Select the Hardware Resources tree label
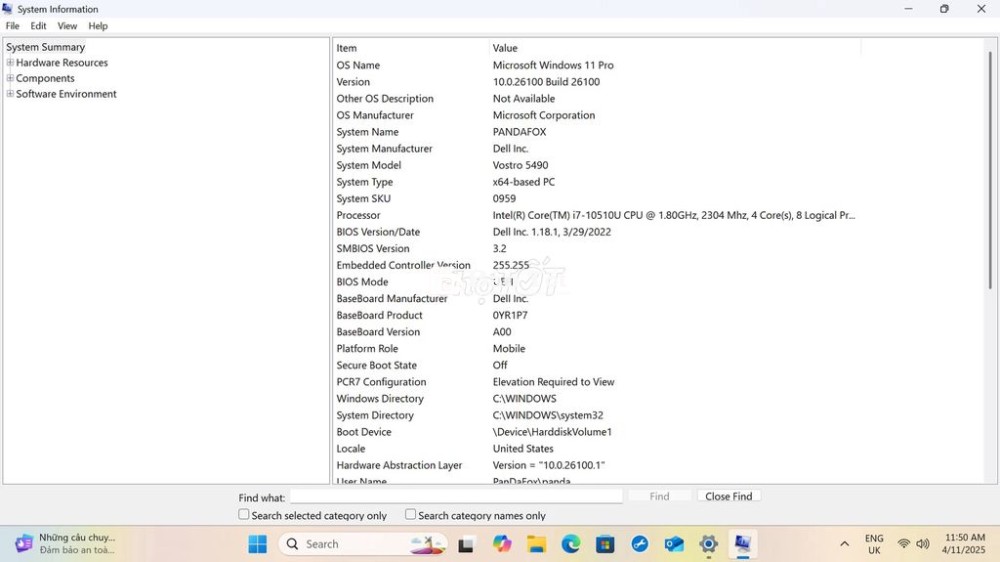The height and width of the screenshot is (562, 1000). click(x=62, y=63)
